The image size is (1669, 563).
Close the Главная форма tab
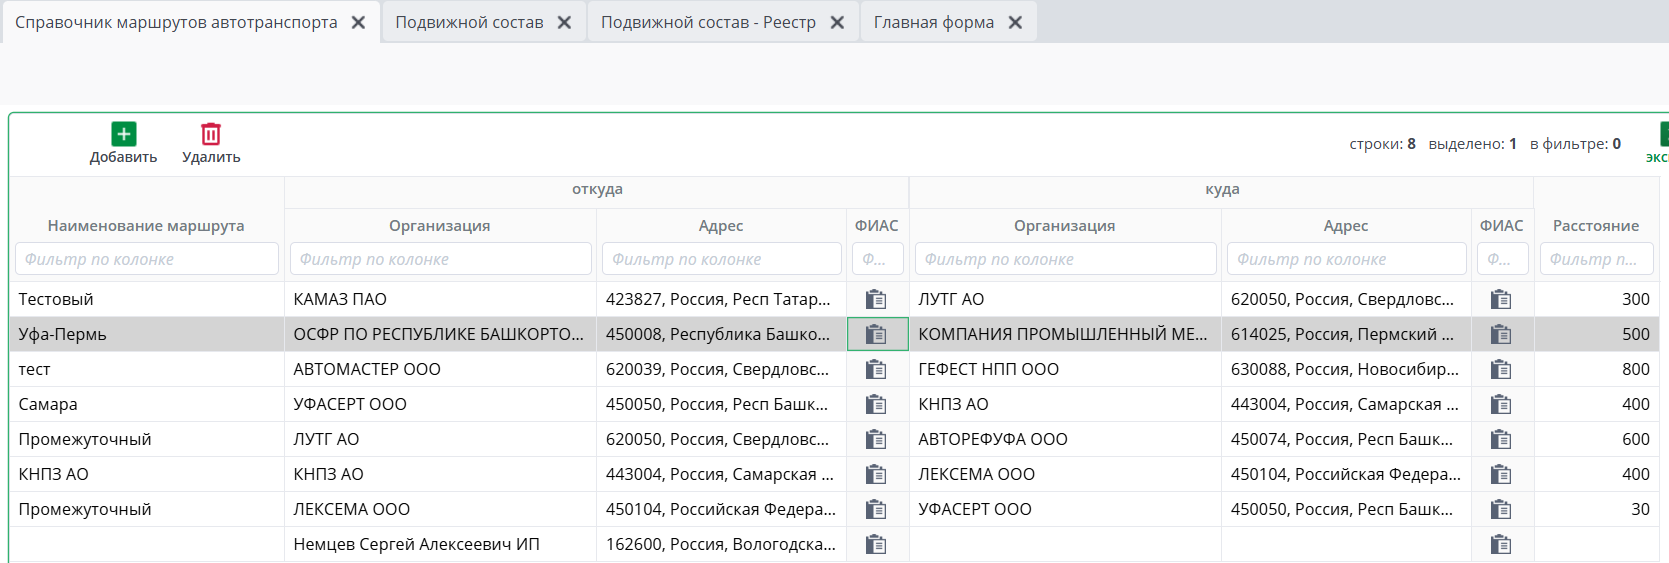pyautogui.click(x=1015, y=22)
